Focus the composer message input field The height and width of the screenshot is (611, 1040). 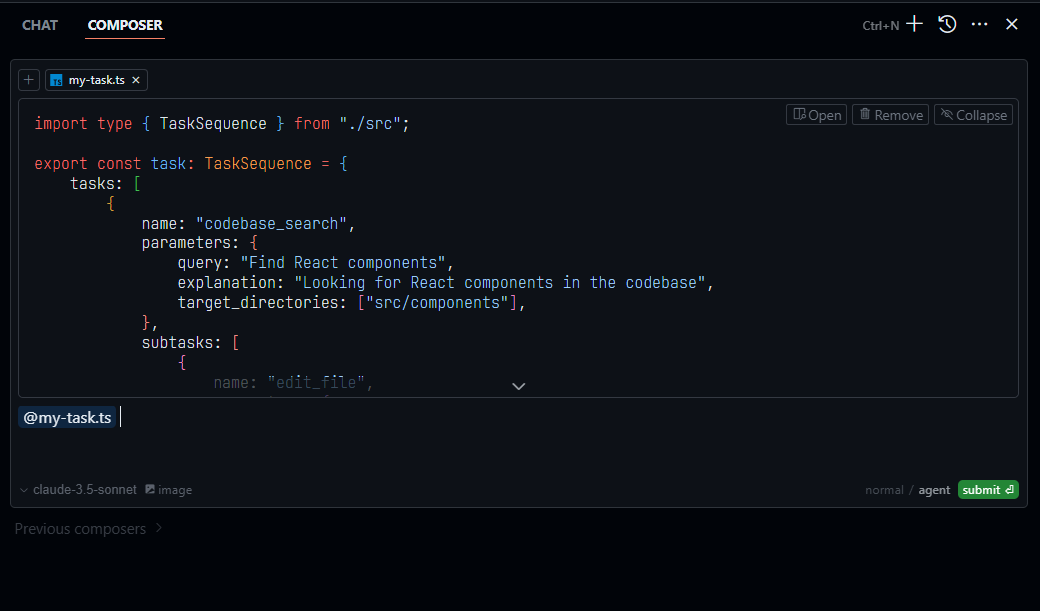(517, 438)
